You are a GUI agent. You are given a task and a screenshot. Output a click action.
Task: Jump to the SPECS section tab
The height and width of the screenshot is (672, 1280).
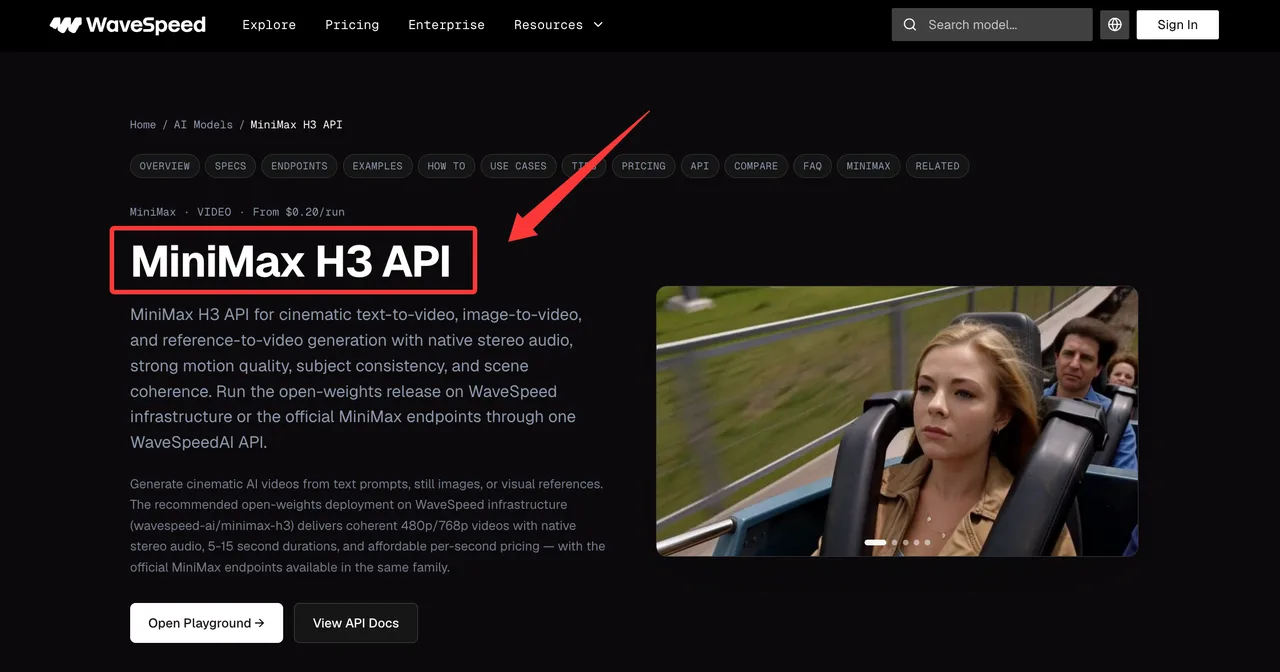tap(230, 166)
